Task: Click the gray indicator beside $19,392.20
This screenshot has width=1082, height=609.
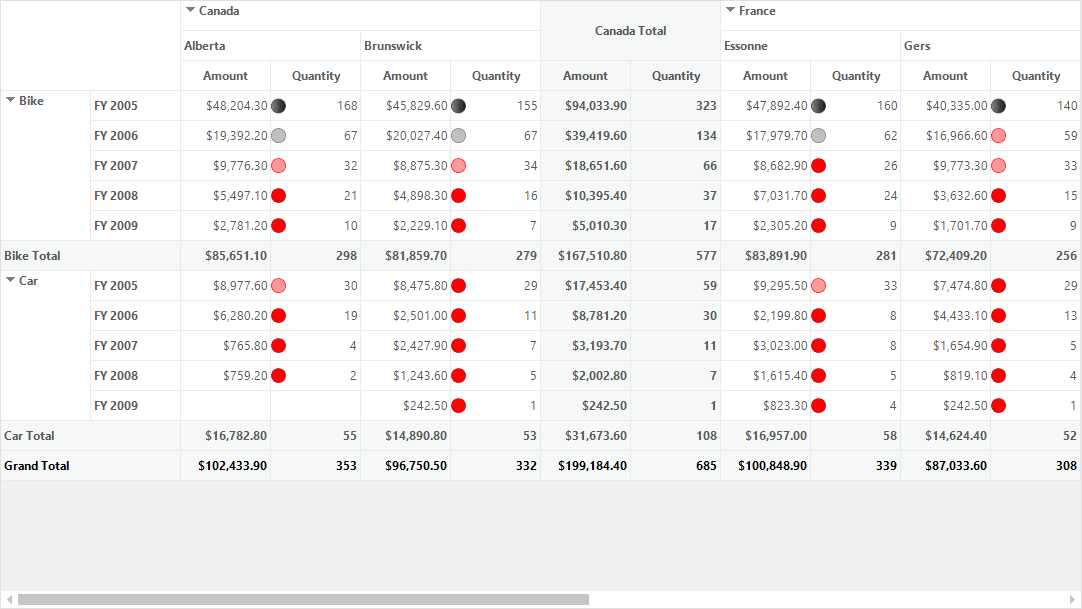Action: 279,136
